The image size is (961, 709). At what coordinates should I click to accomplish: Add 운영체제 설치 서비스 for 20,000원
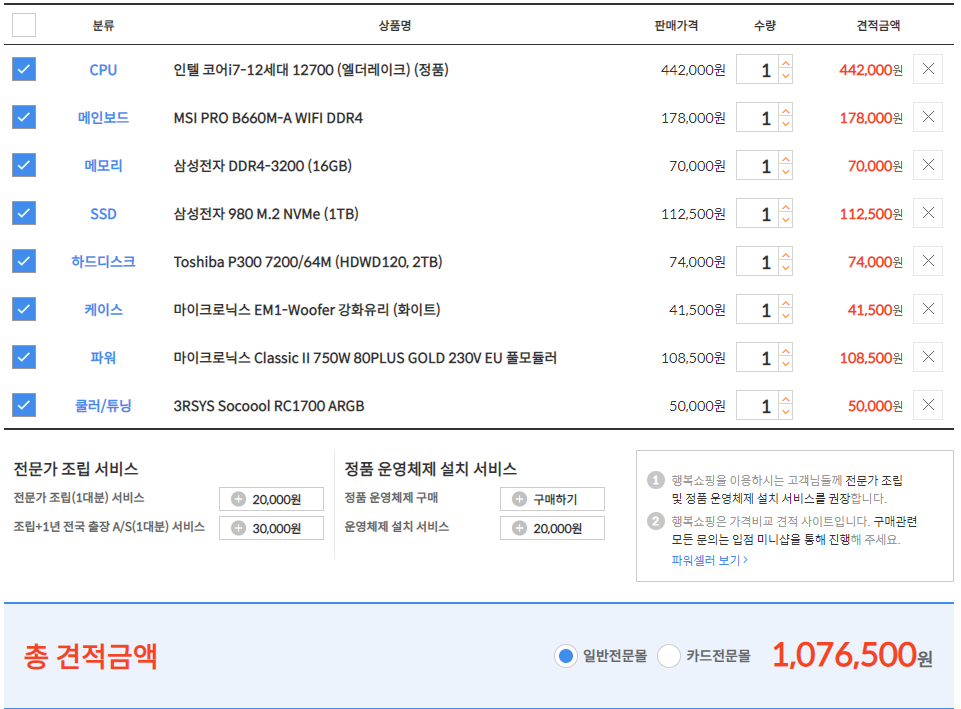click(x=552, y=528)
